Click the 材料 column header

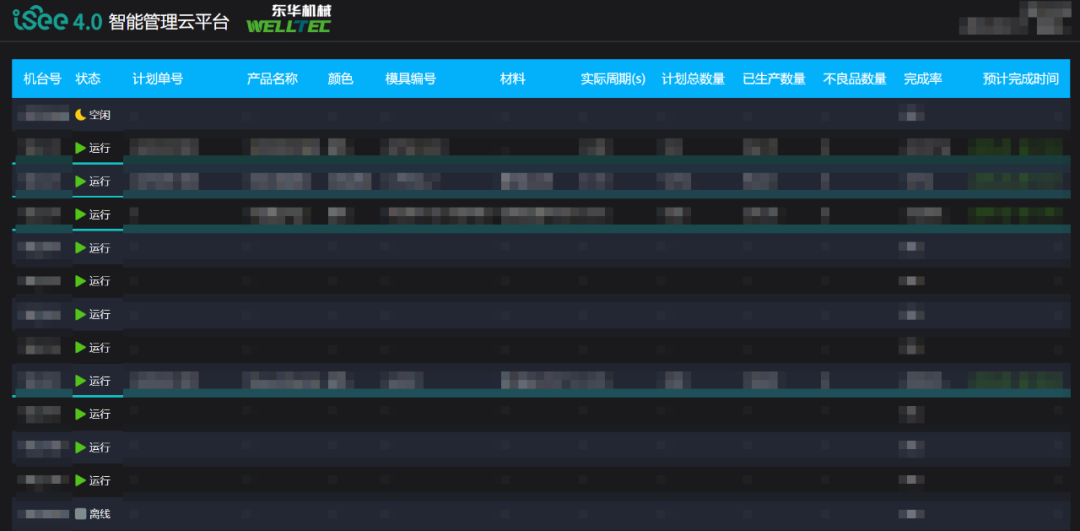click(512, 79)
